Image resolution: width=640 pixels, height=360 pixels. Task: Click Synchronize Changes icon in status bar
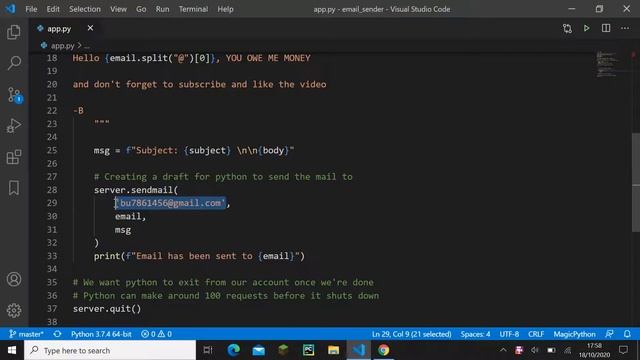(x=58, y=334)
